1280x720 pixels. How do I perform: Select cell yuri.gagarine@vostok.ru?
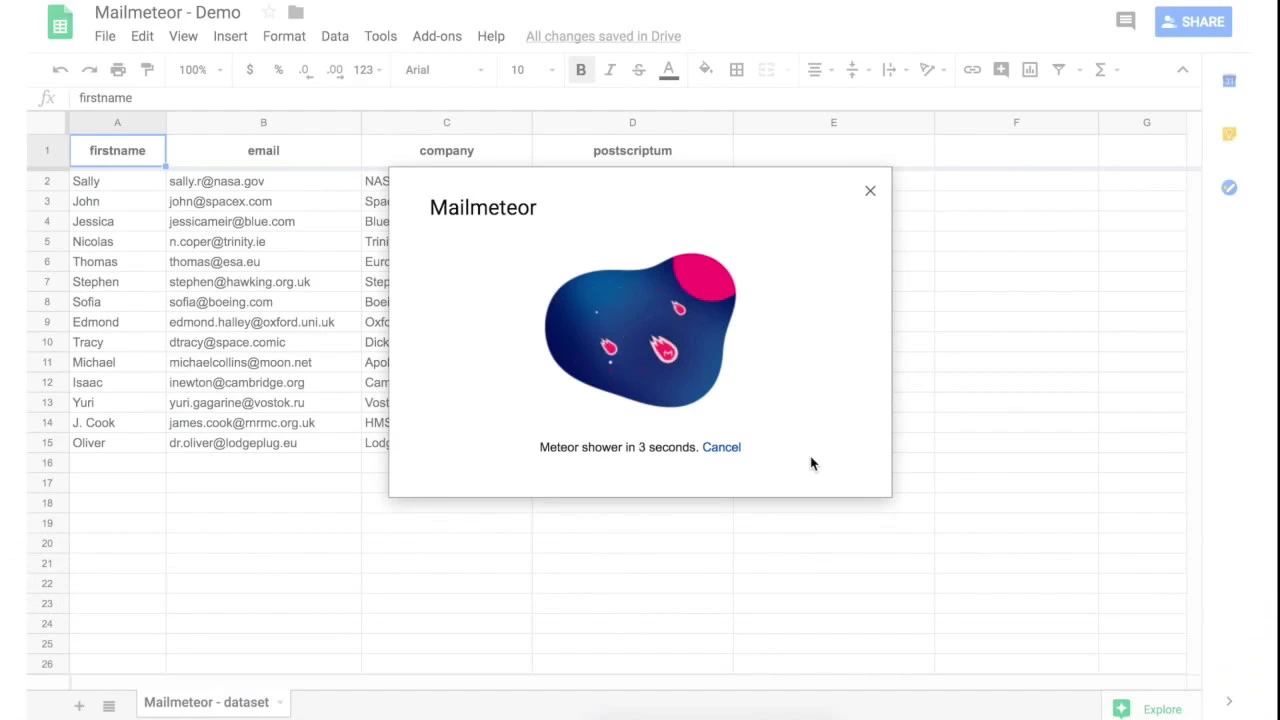pos(264,402)
